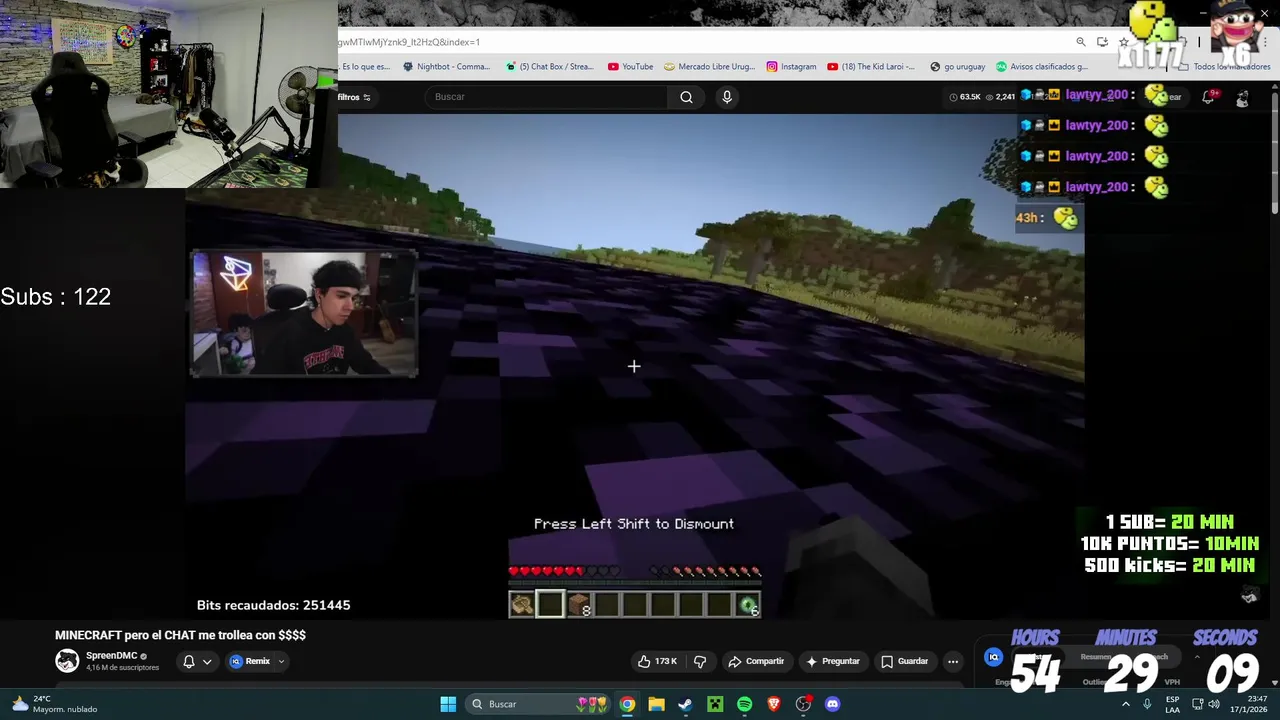1280x720 pixels.
Task: Open Chat Box / Streamlabs bookmark
Action: pos(549,67)
